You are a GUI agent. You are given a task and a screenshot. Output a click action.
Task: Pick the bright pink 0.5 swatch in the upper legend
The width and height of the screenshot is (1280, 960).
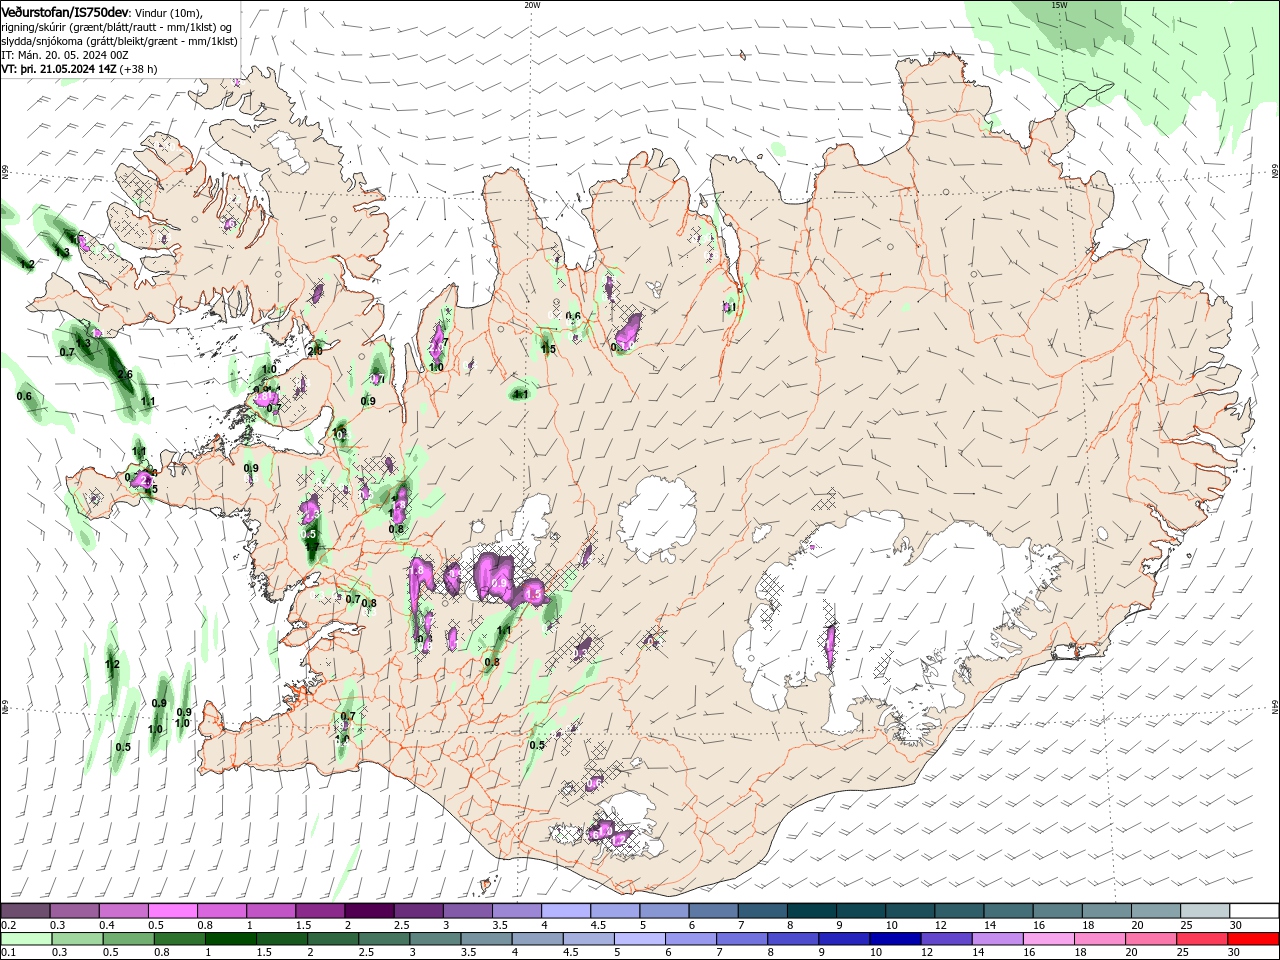coord(173,911)
